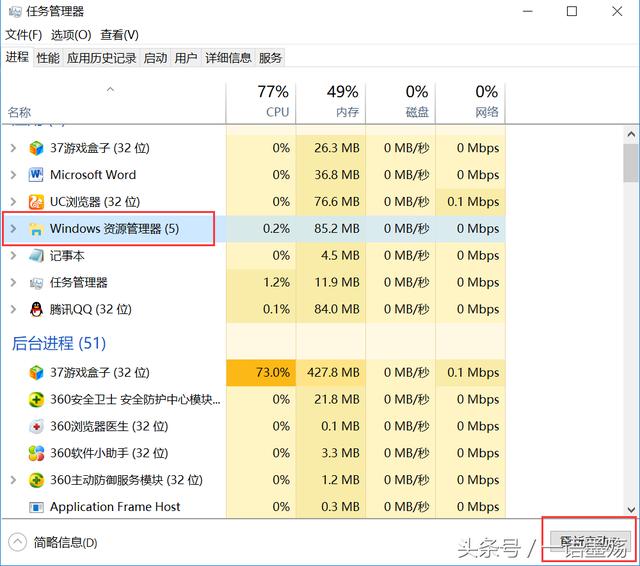Expand the Microsoft Word row

click(x=13, y=175)
